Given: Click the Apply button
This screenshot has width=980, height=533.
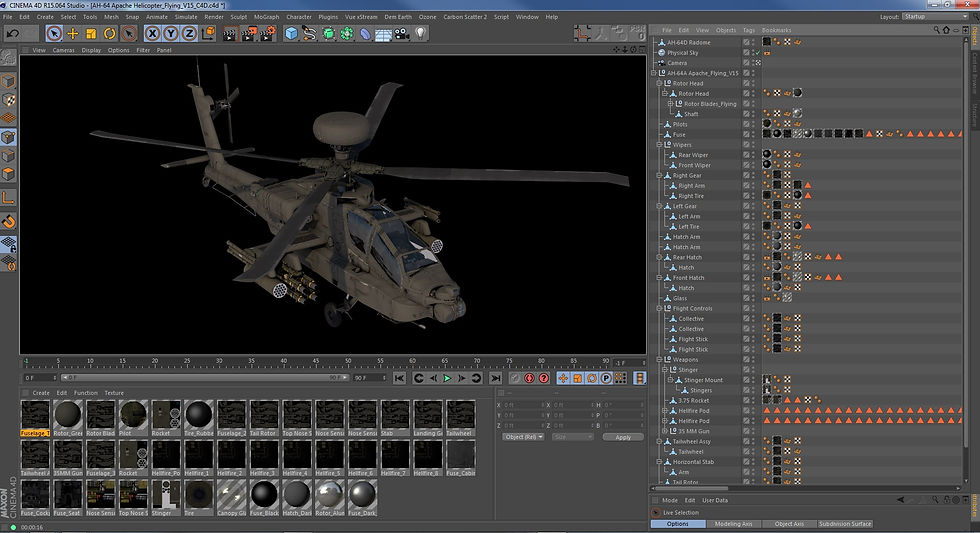Looking at the screenshot, I should [x=623, y=437].
